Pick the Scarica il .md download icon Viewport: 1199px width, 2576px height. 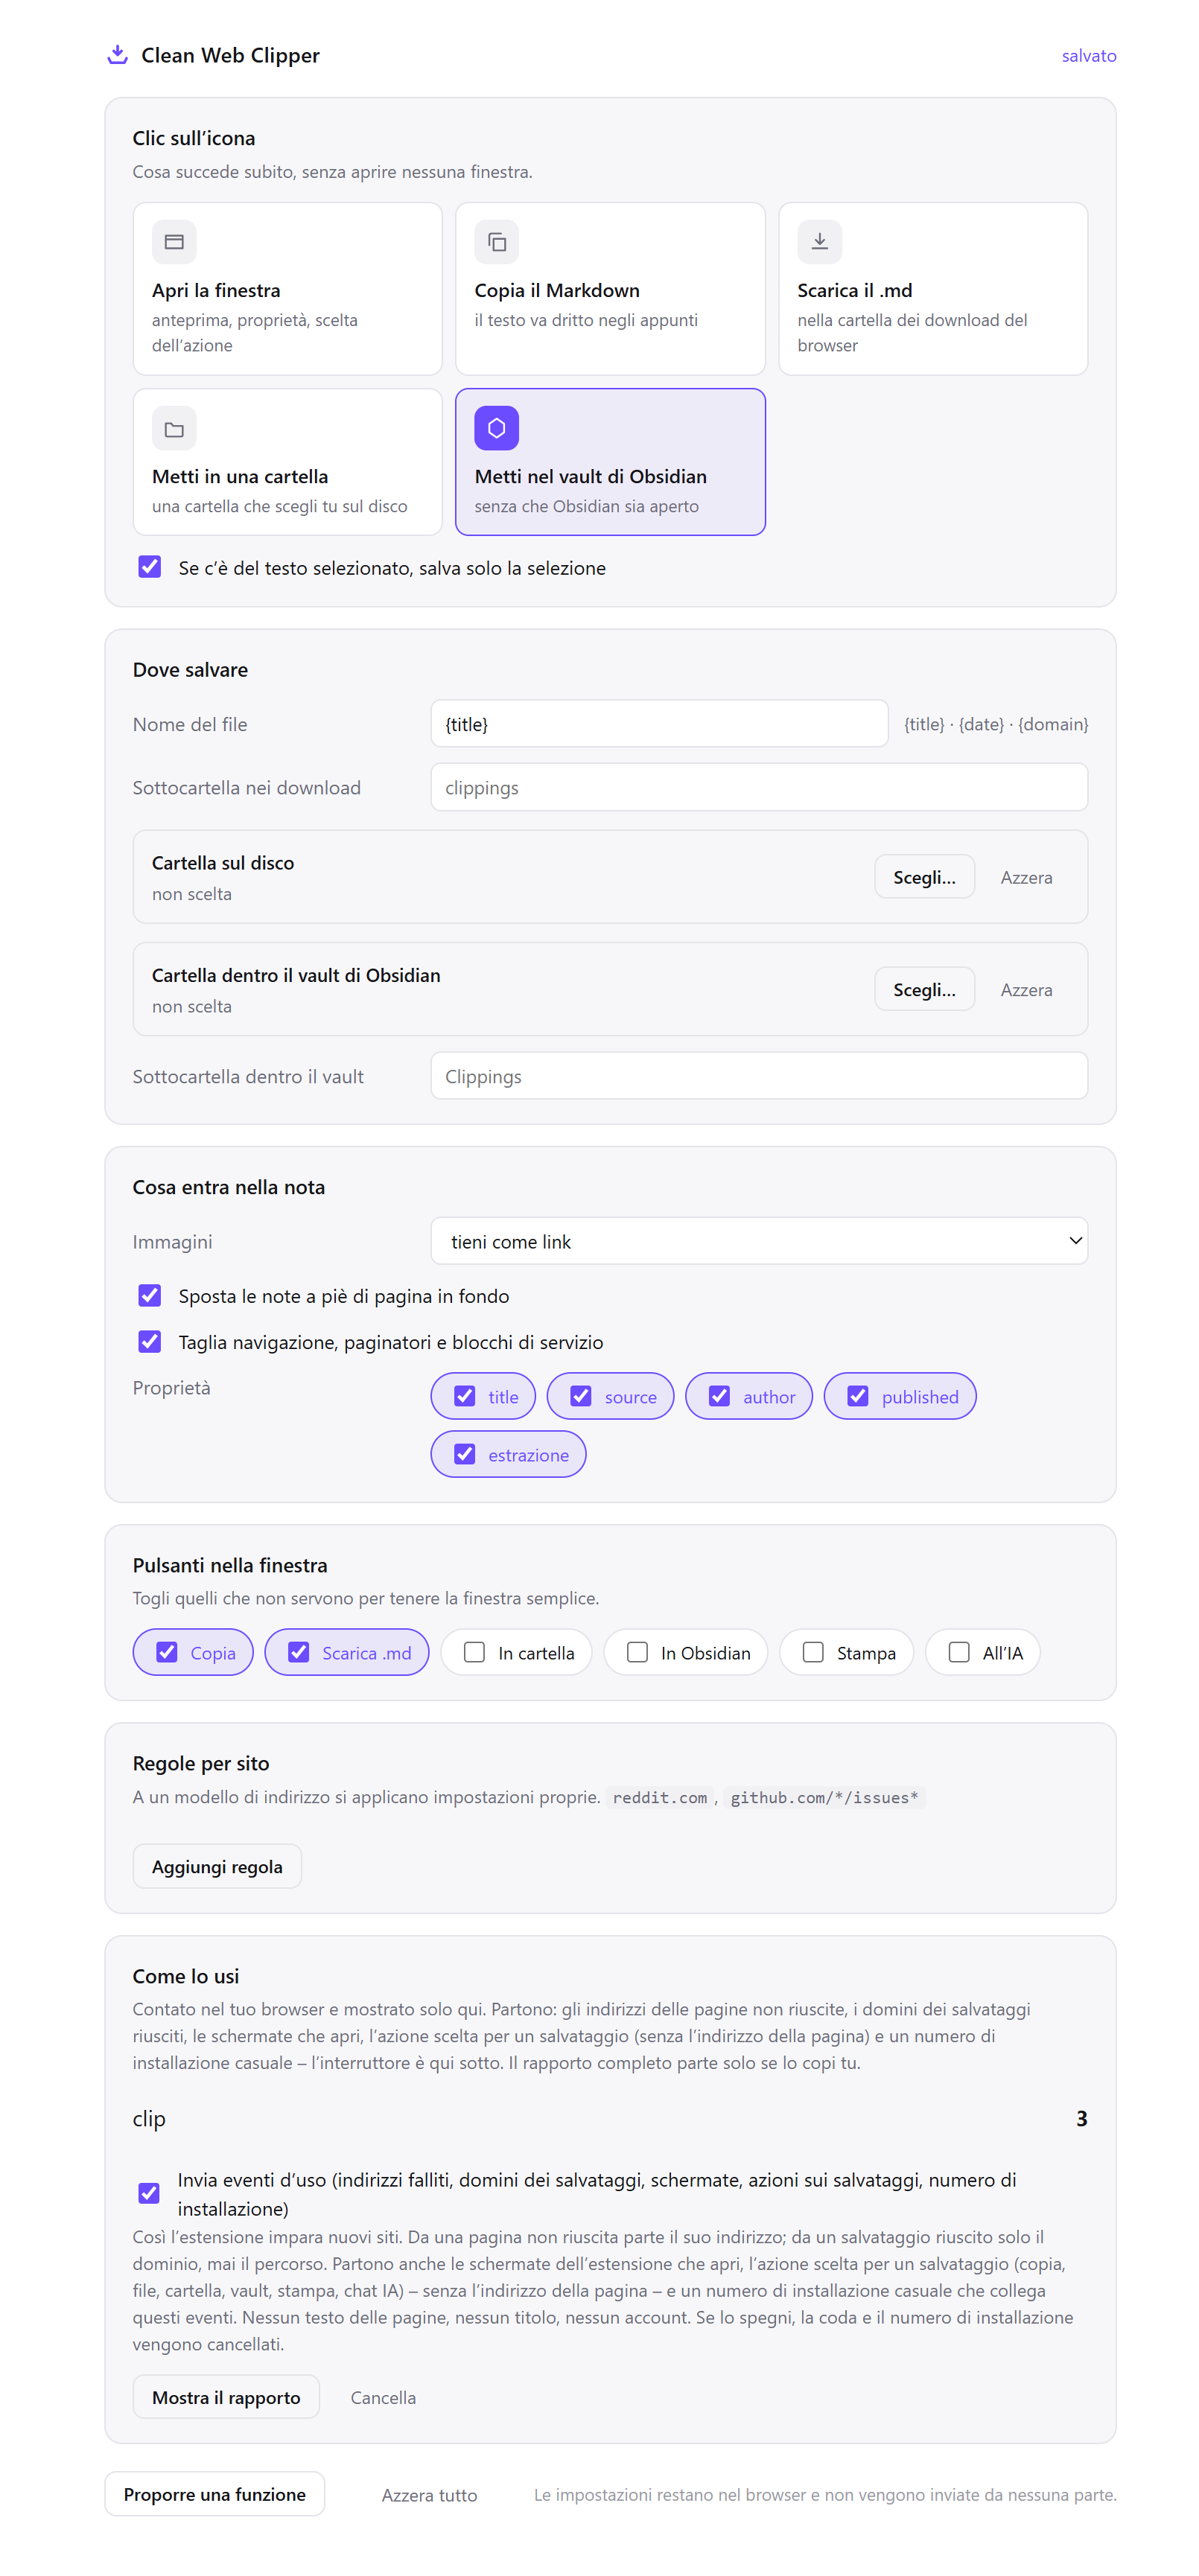[819, 241]
